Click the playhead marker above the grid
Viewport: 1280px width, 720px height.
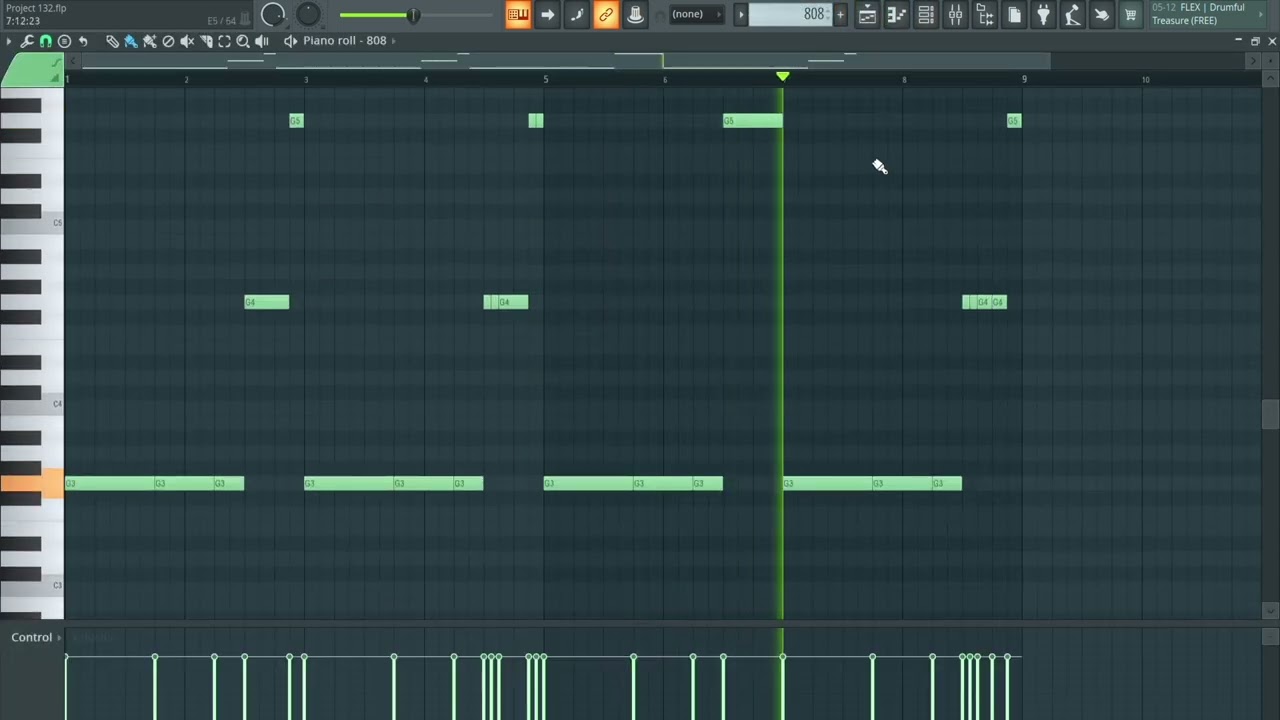(783, 77)
